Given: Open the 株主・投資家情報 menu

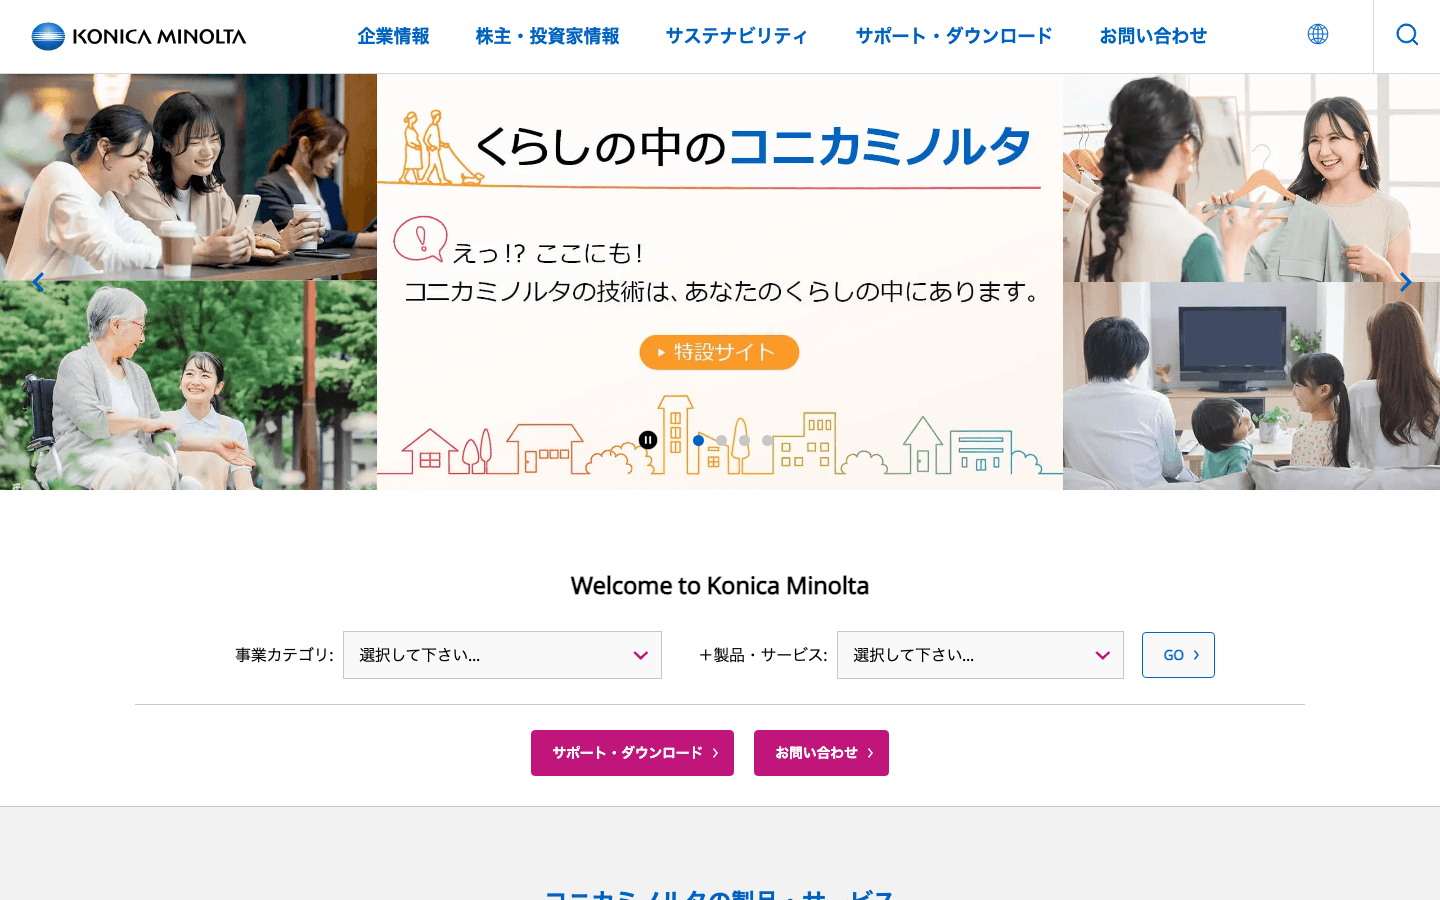Looking at the screenshot, I should (x=548, y=36).
